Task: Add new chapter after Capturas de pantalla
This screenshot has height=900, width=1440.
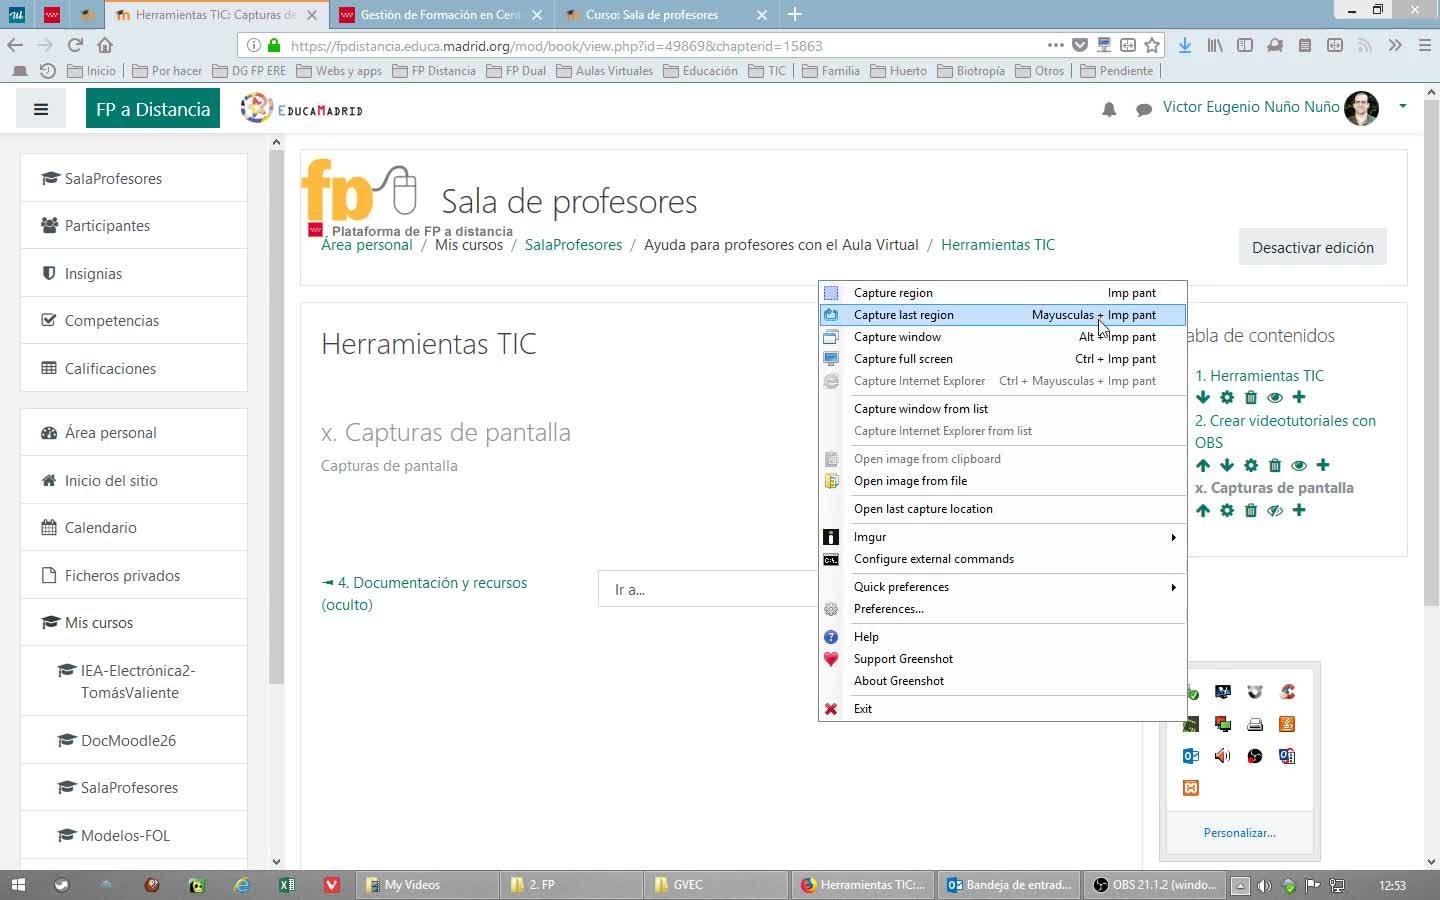Action: coord(1299,510)
